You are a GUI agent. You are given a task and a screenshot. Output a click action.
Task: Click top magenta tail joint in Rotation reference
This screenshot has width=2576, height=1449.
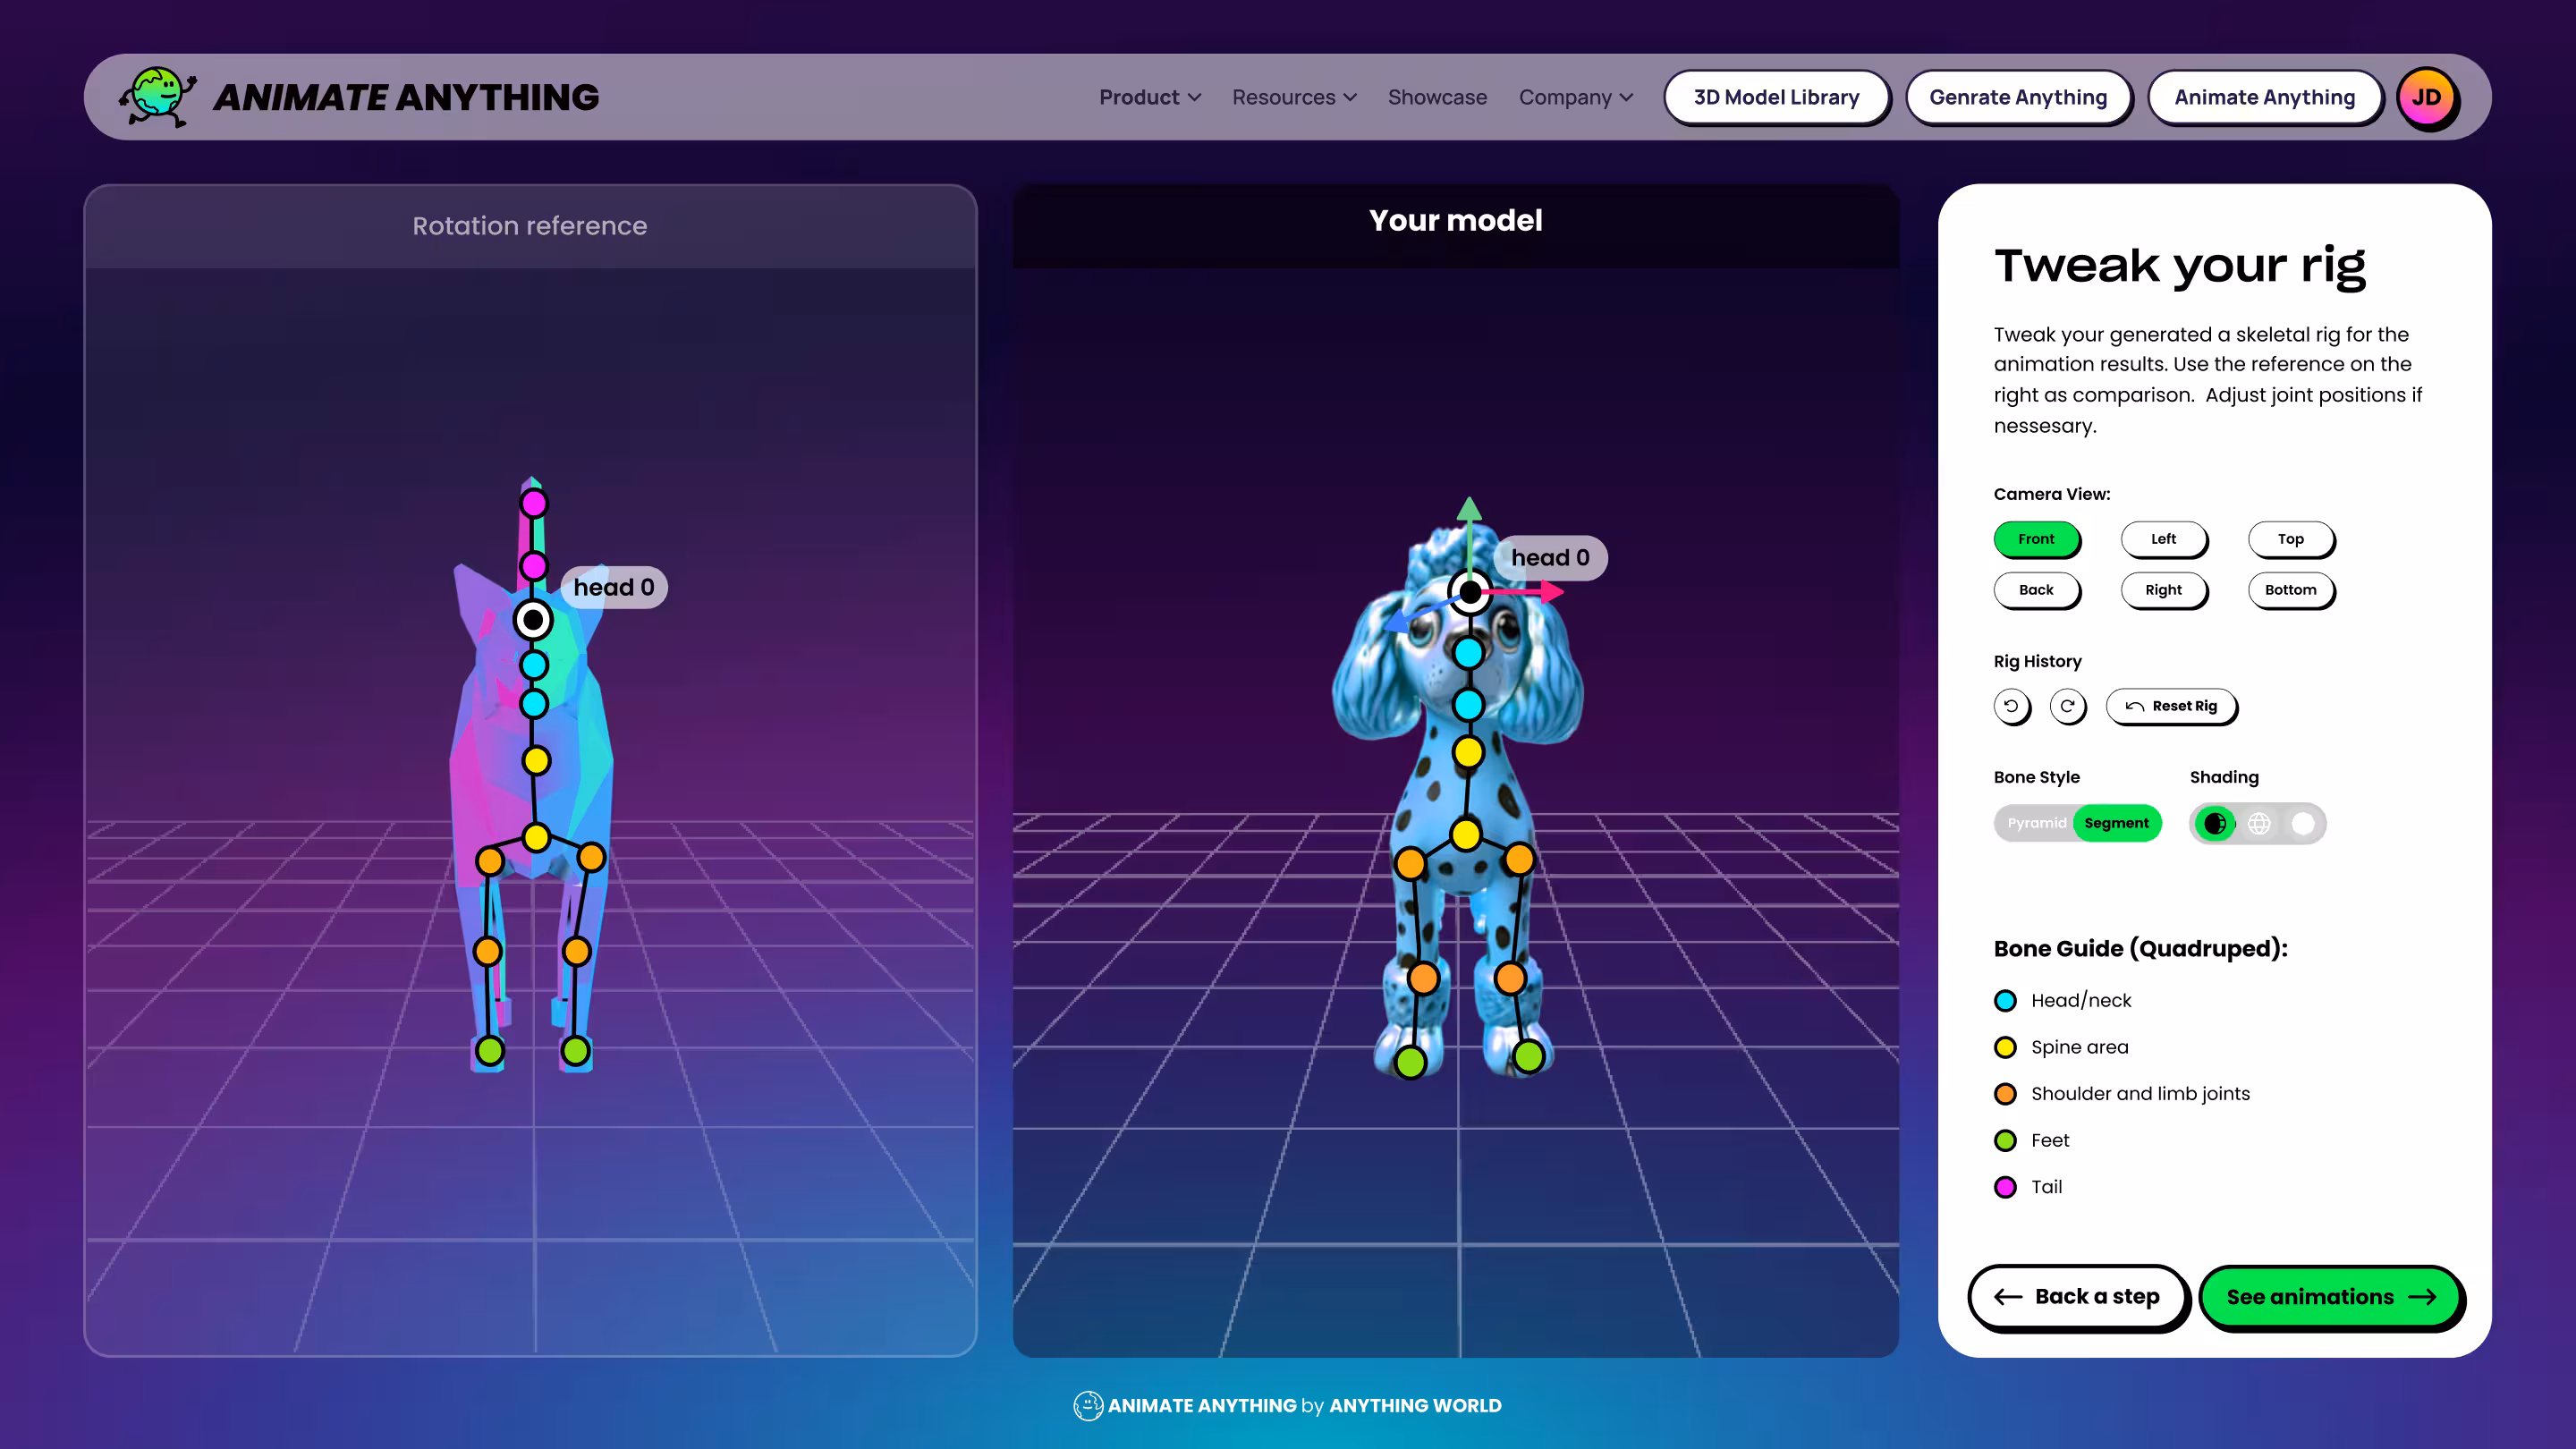(534, 503)
